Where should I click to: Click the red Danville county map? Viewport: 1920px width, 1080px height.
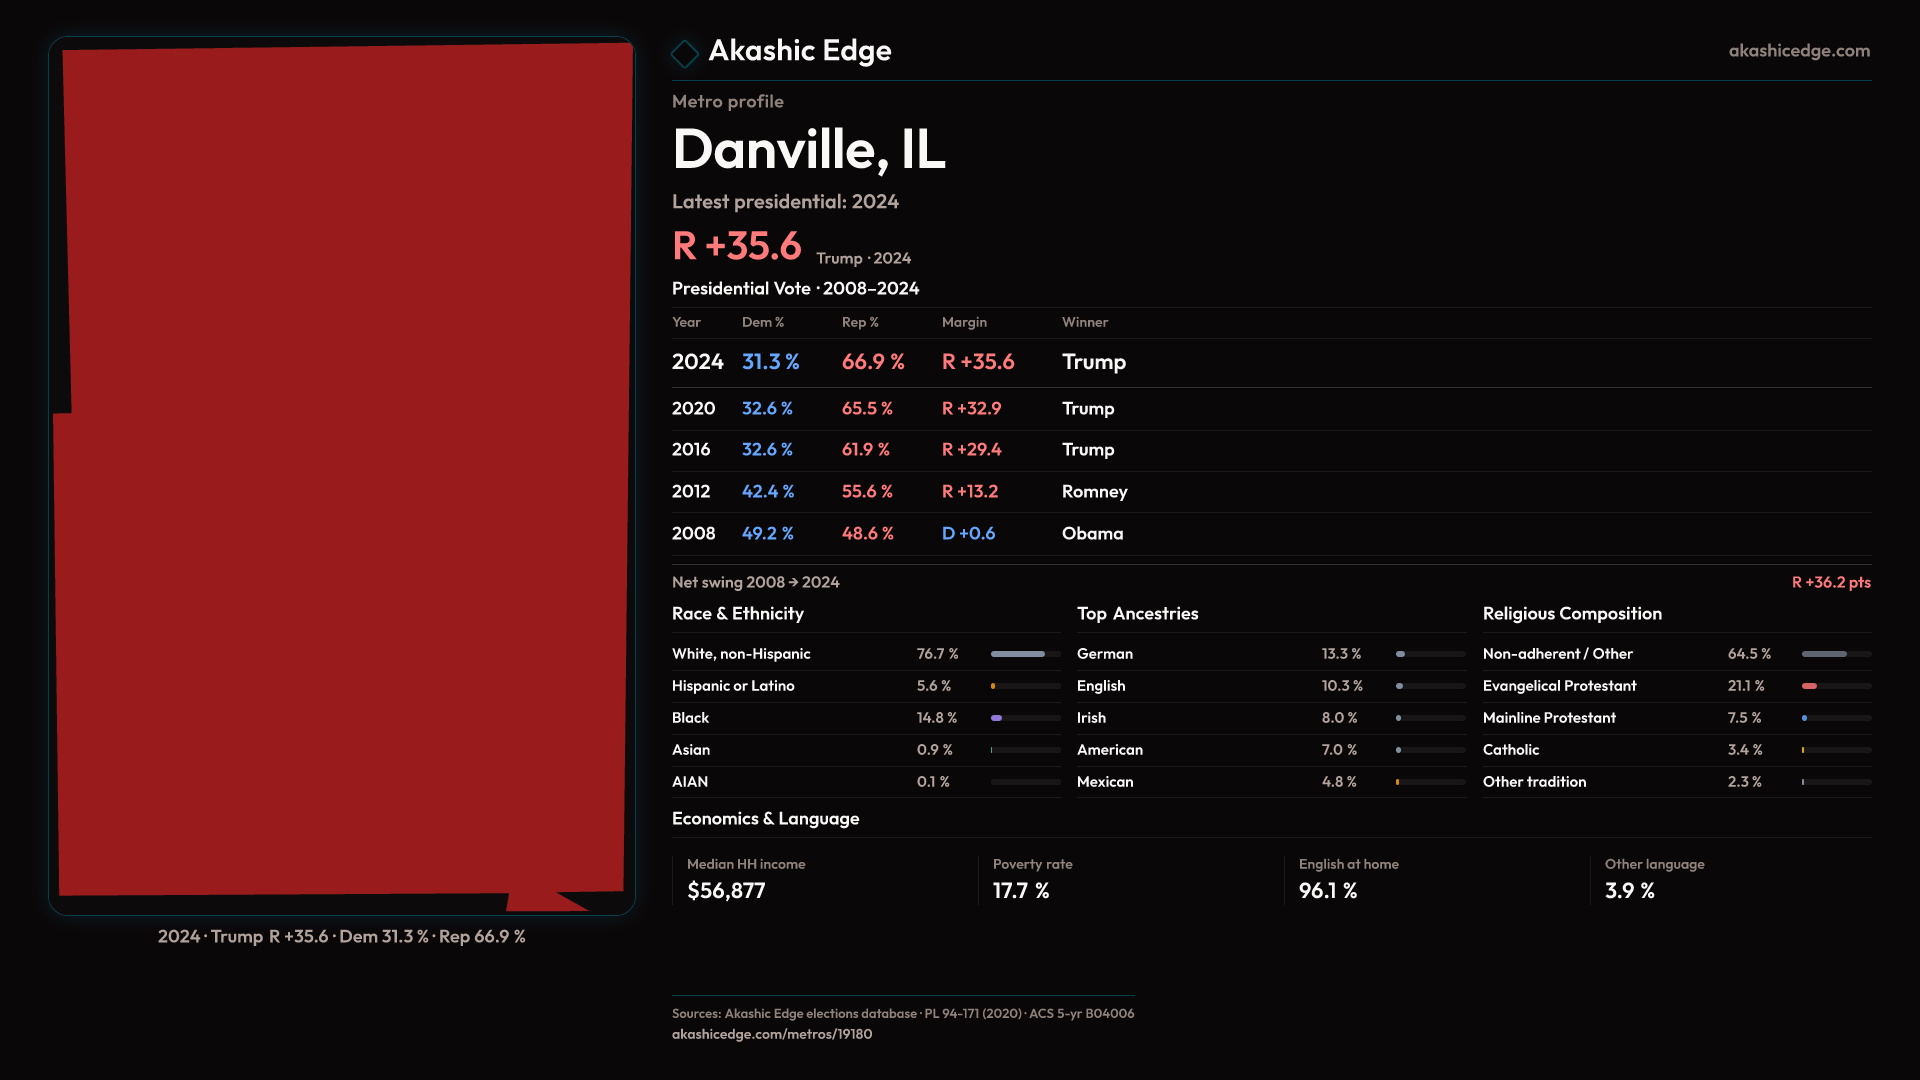[342, 470]
